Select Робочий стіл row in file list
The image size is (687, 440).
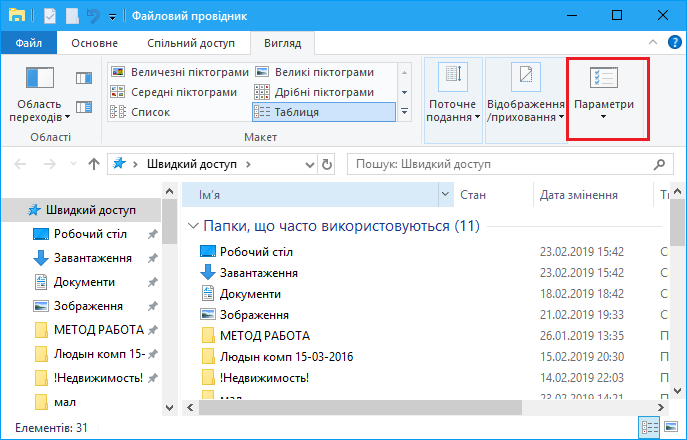point(426,252)
